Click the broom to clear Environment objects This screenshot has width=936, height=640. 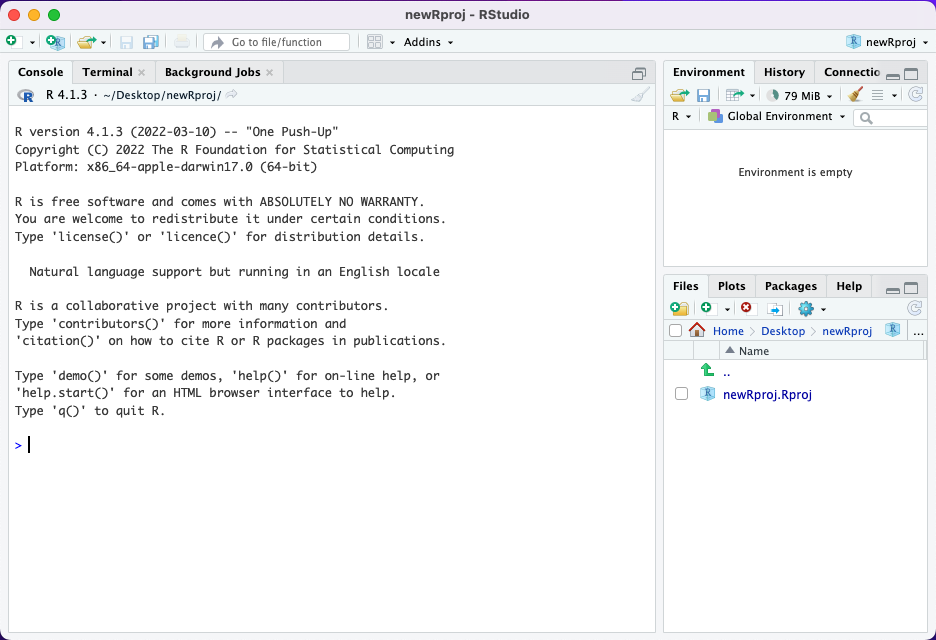(x=855, y=95)
